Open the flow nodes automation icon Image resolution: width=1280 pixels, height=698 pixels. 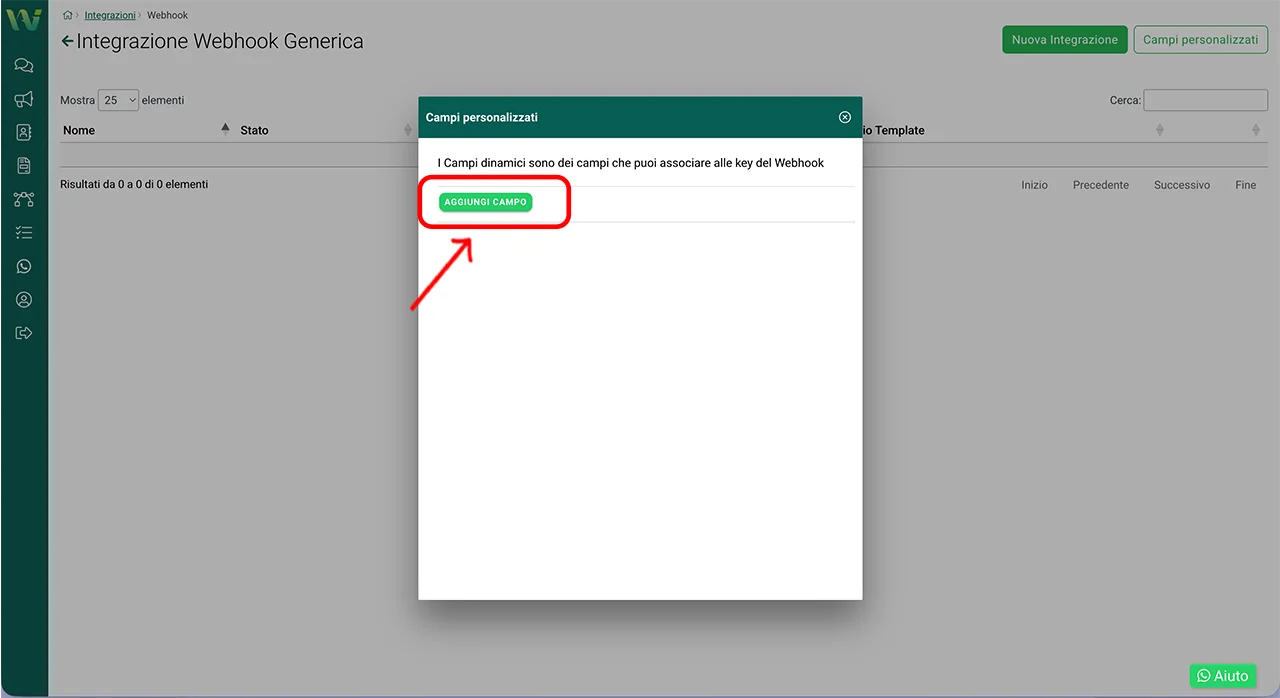[x=24, y=199]
